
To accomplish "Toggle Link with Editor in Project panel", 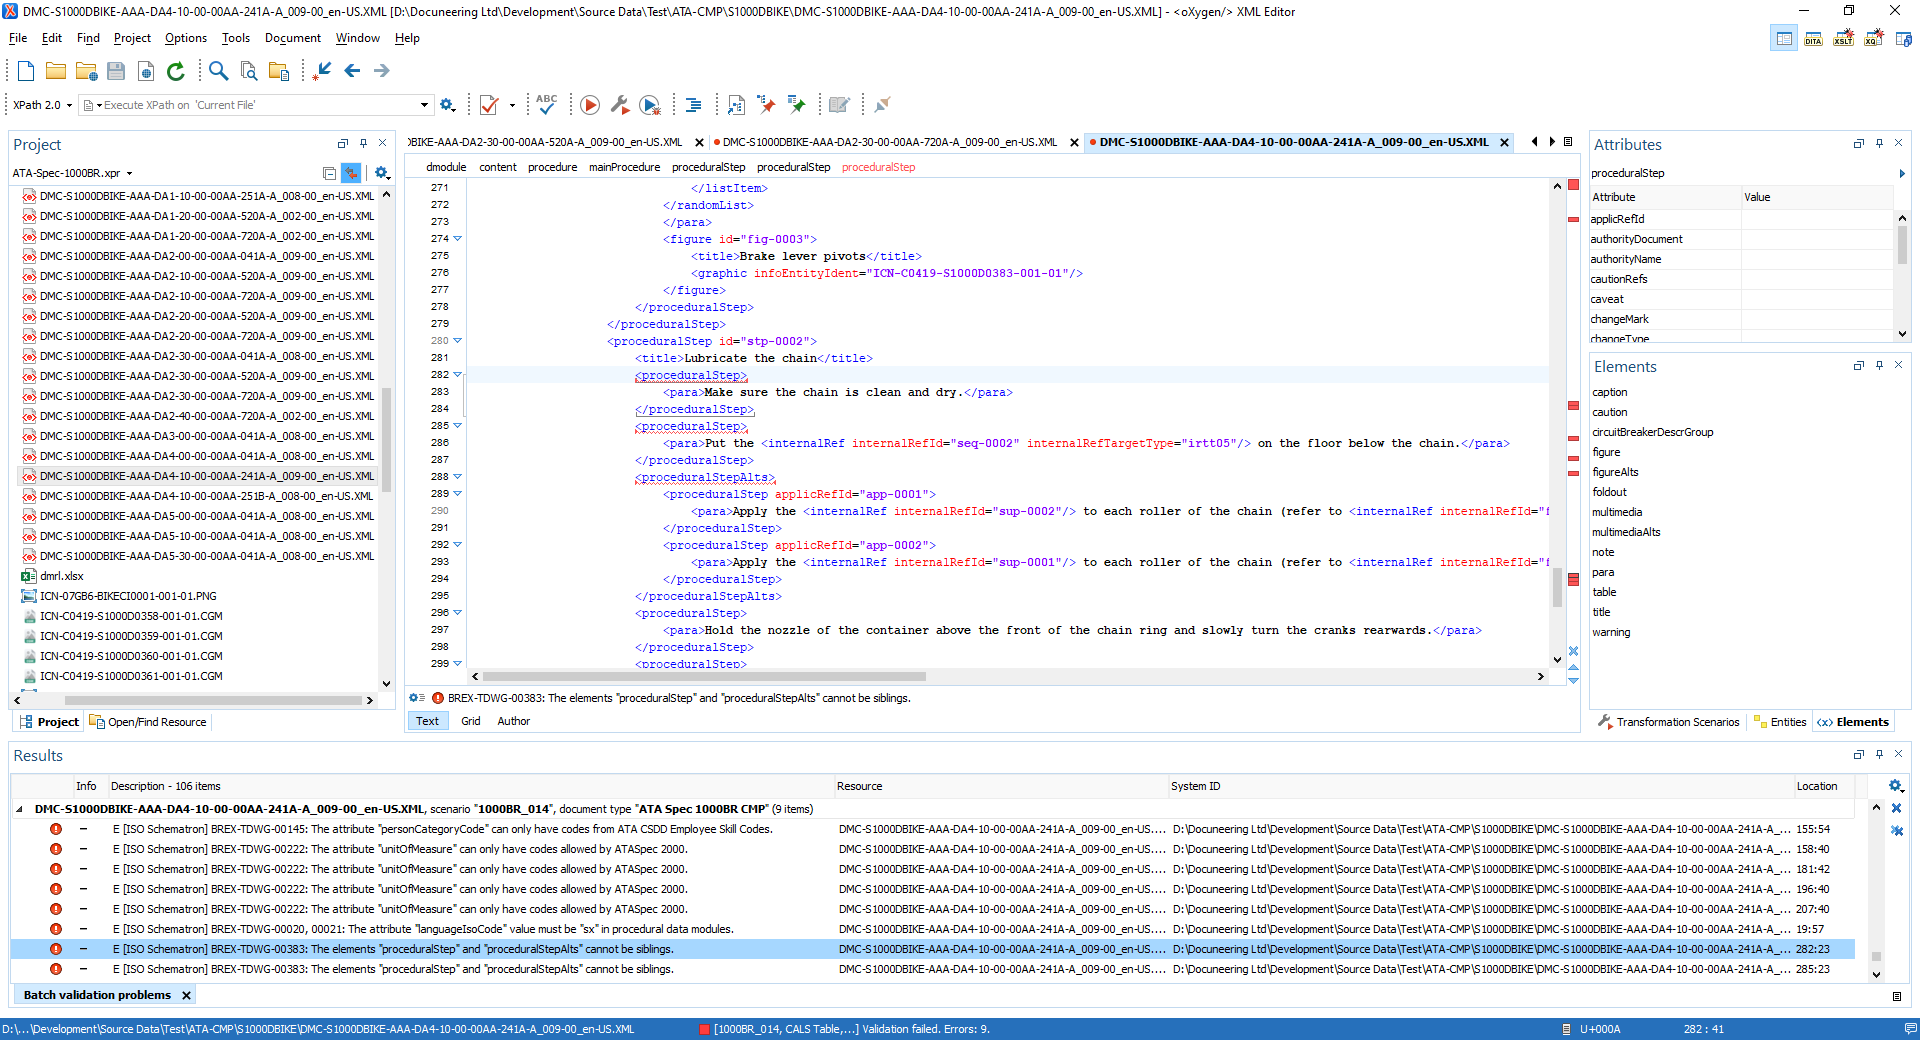I will point(351,173).
